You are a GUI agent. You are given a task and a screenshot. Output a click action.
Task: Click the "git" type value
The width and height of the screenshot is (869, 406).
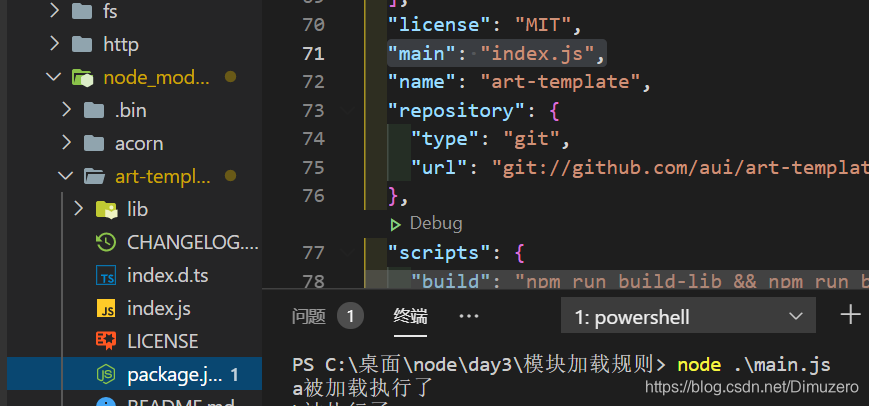click(x=530, y=138)
